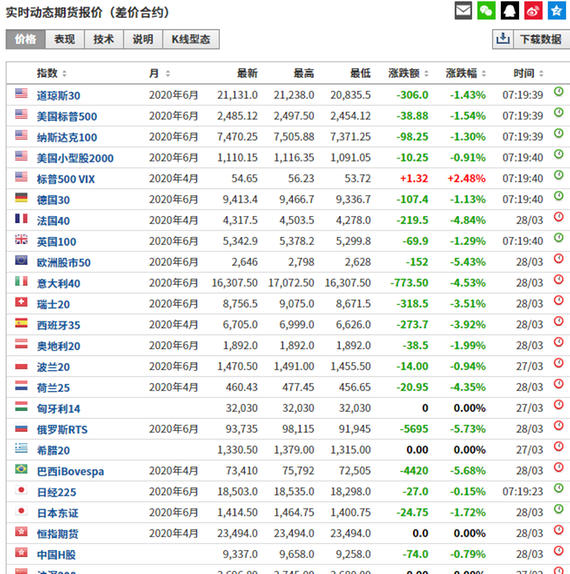Switch to the 表现 tab

65,39
